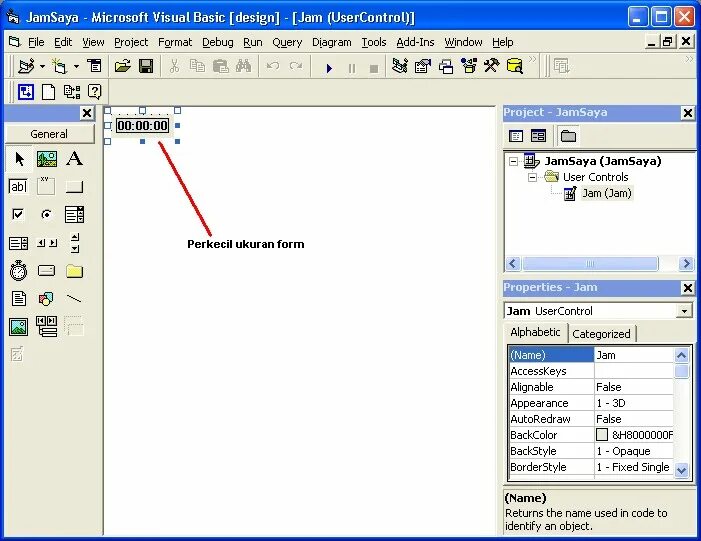The height and width of the screenshot is (541, 701).
Task: Select the vertical scrollbar tool
Action: [x=75, y=243]
